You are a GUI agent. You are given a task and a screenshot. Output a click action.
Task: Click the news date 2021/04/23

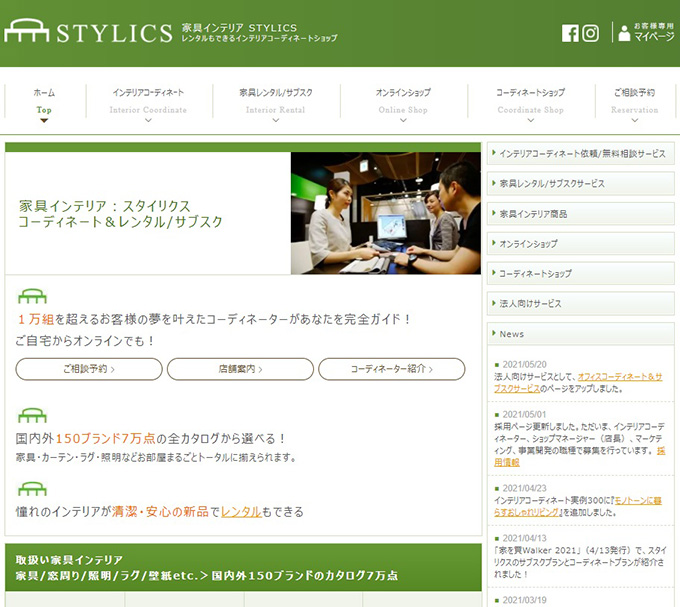[x=524, y=488]
